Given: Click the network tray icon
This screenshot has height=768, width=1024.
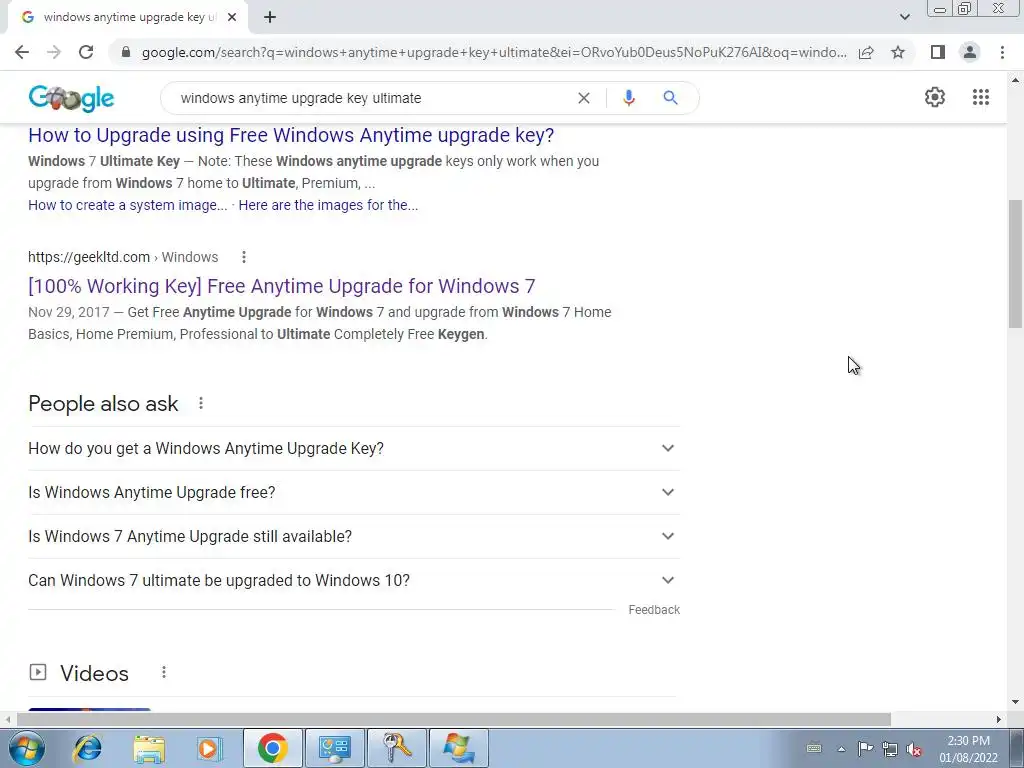Looking at the screenshot, I should pos(889,749).
